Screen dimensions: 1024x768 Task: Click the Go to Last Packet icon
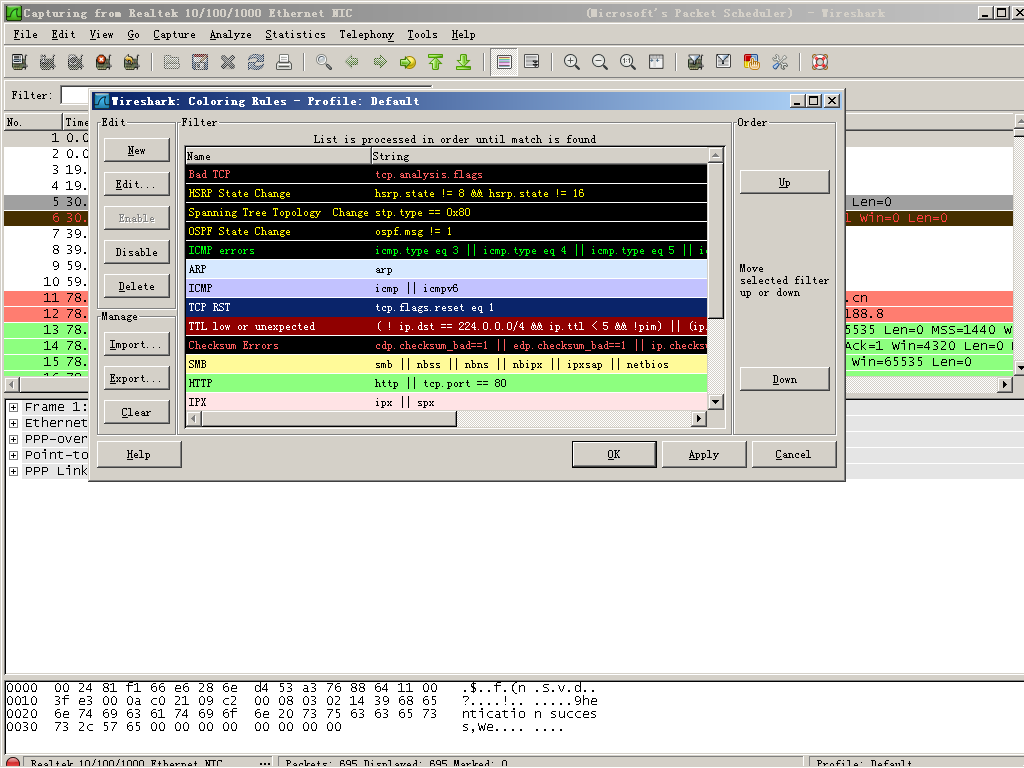[463, 62]
